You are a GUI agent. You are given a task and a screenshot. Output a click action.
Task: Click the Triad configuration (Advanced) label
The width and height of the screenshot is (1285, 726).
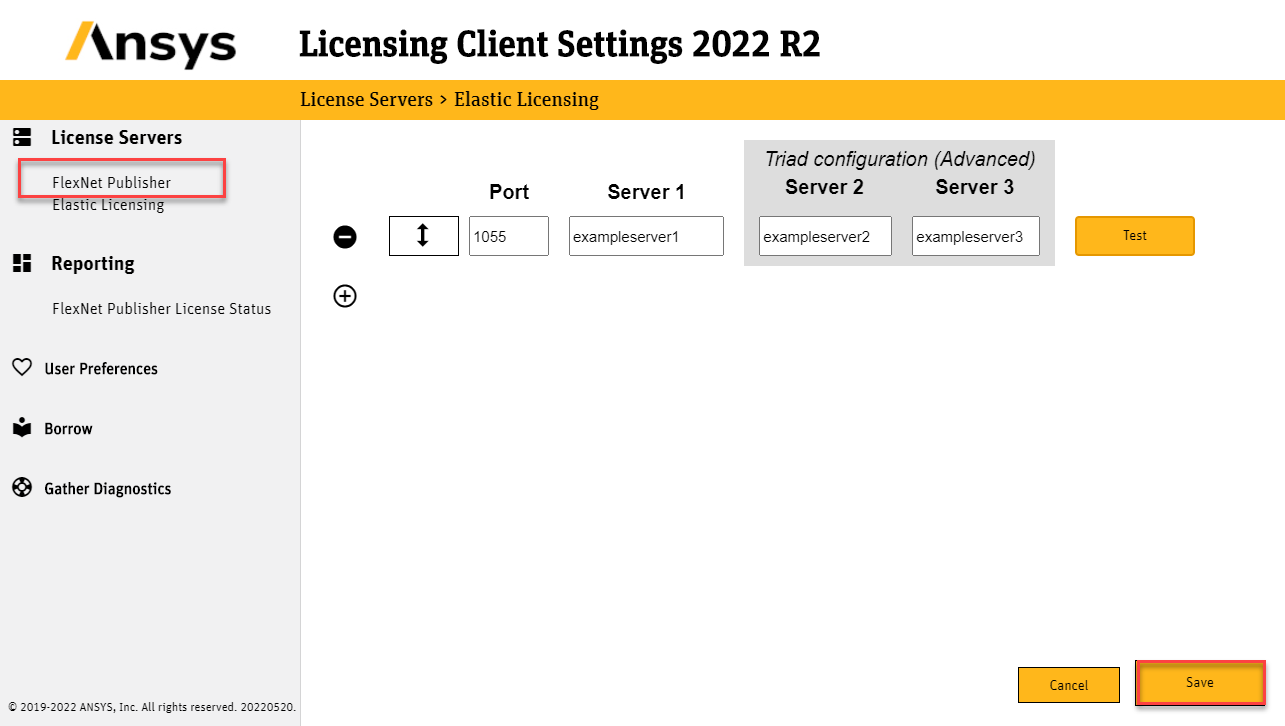tap(900, 159)
